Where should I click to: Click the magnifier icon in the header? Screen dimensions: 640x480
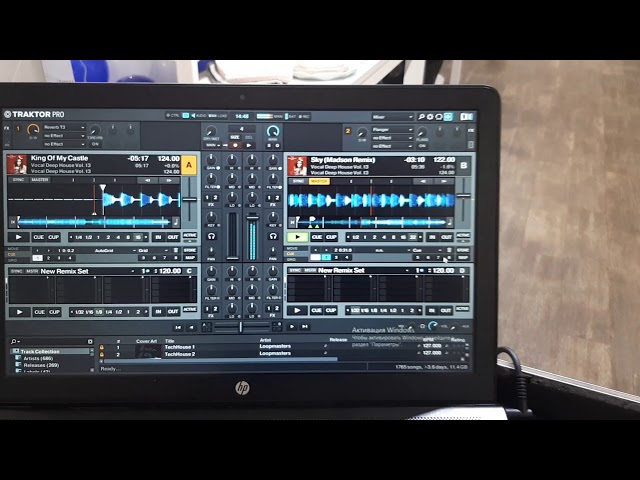point(421,117)
